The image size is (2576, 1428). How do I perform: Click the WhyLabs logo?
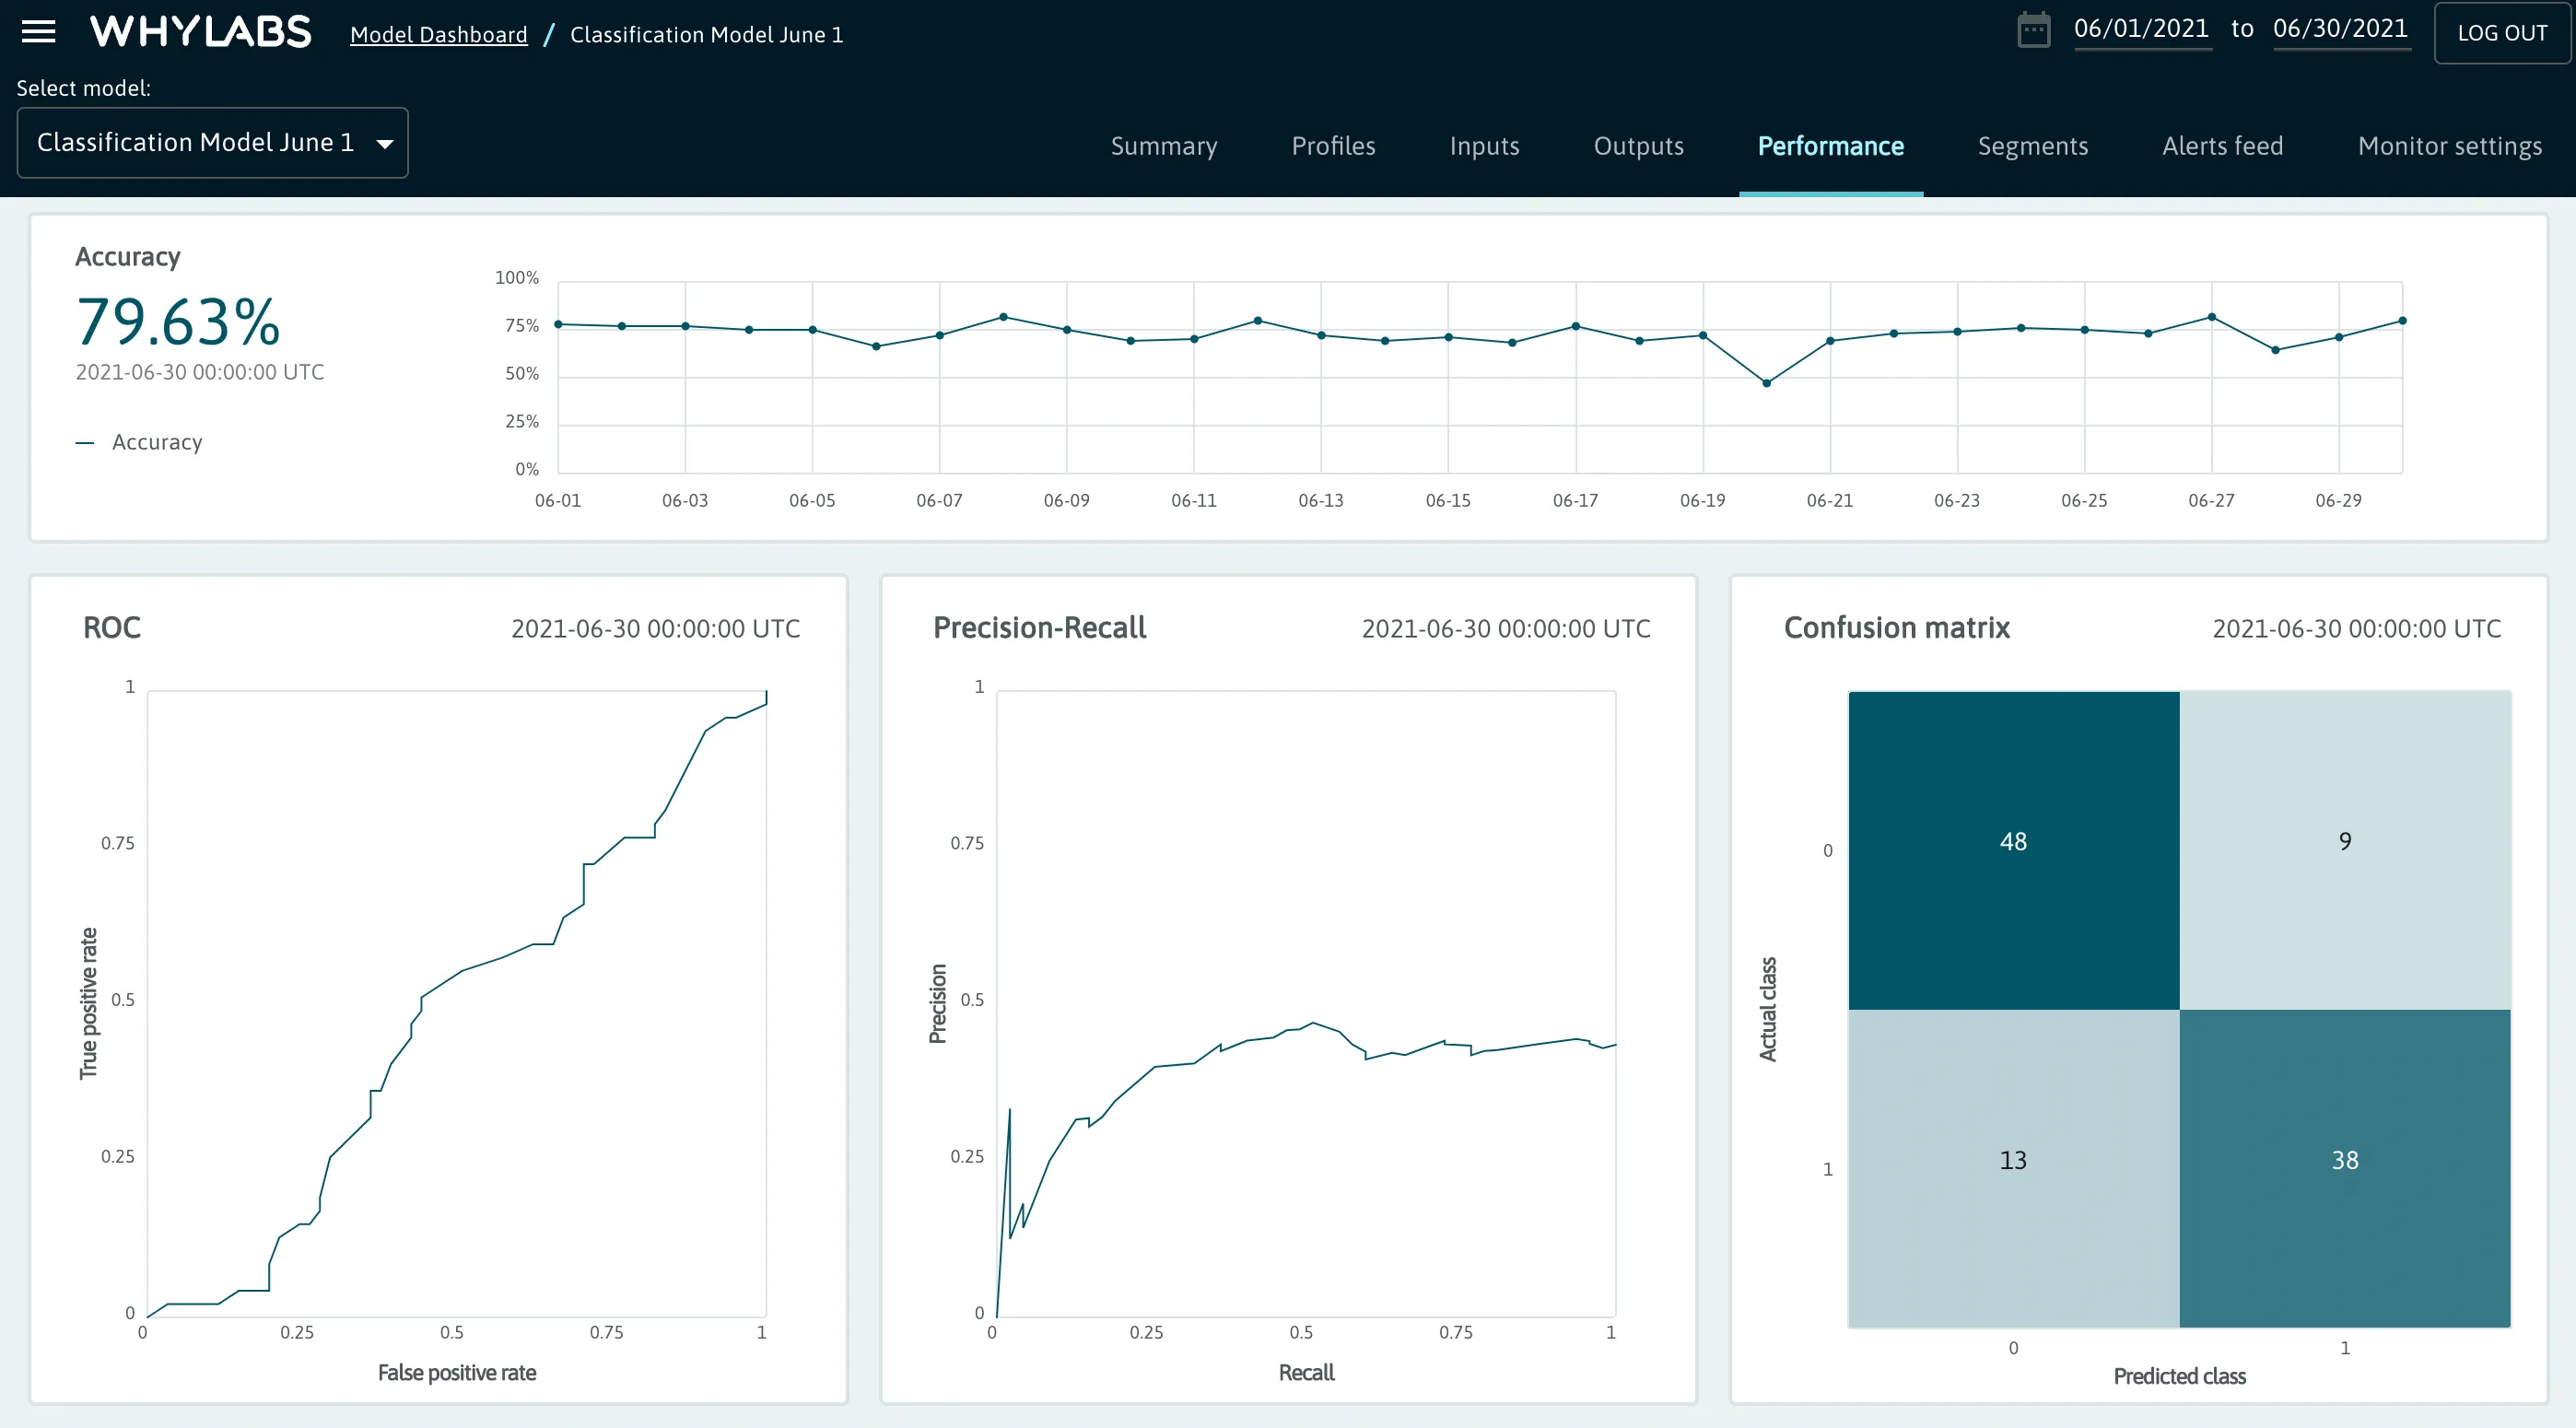200,32
